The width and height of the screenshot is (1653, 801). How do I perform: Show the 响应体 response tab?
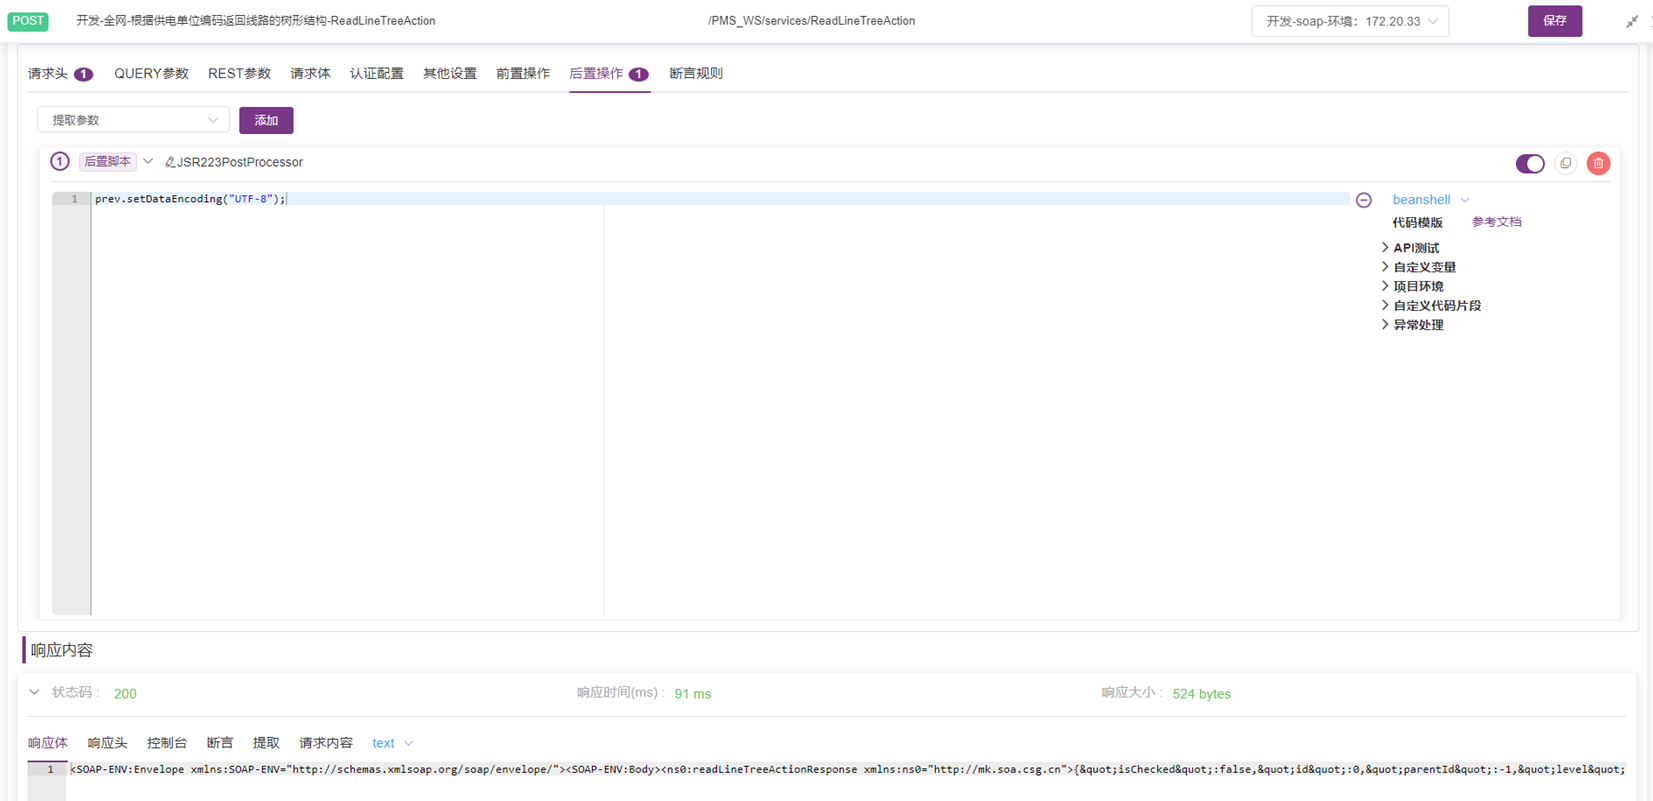point(48,743)
